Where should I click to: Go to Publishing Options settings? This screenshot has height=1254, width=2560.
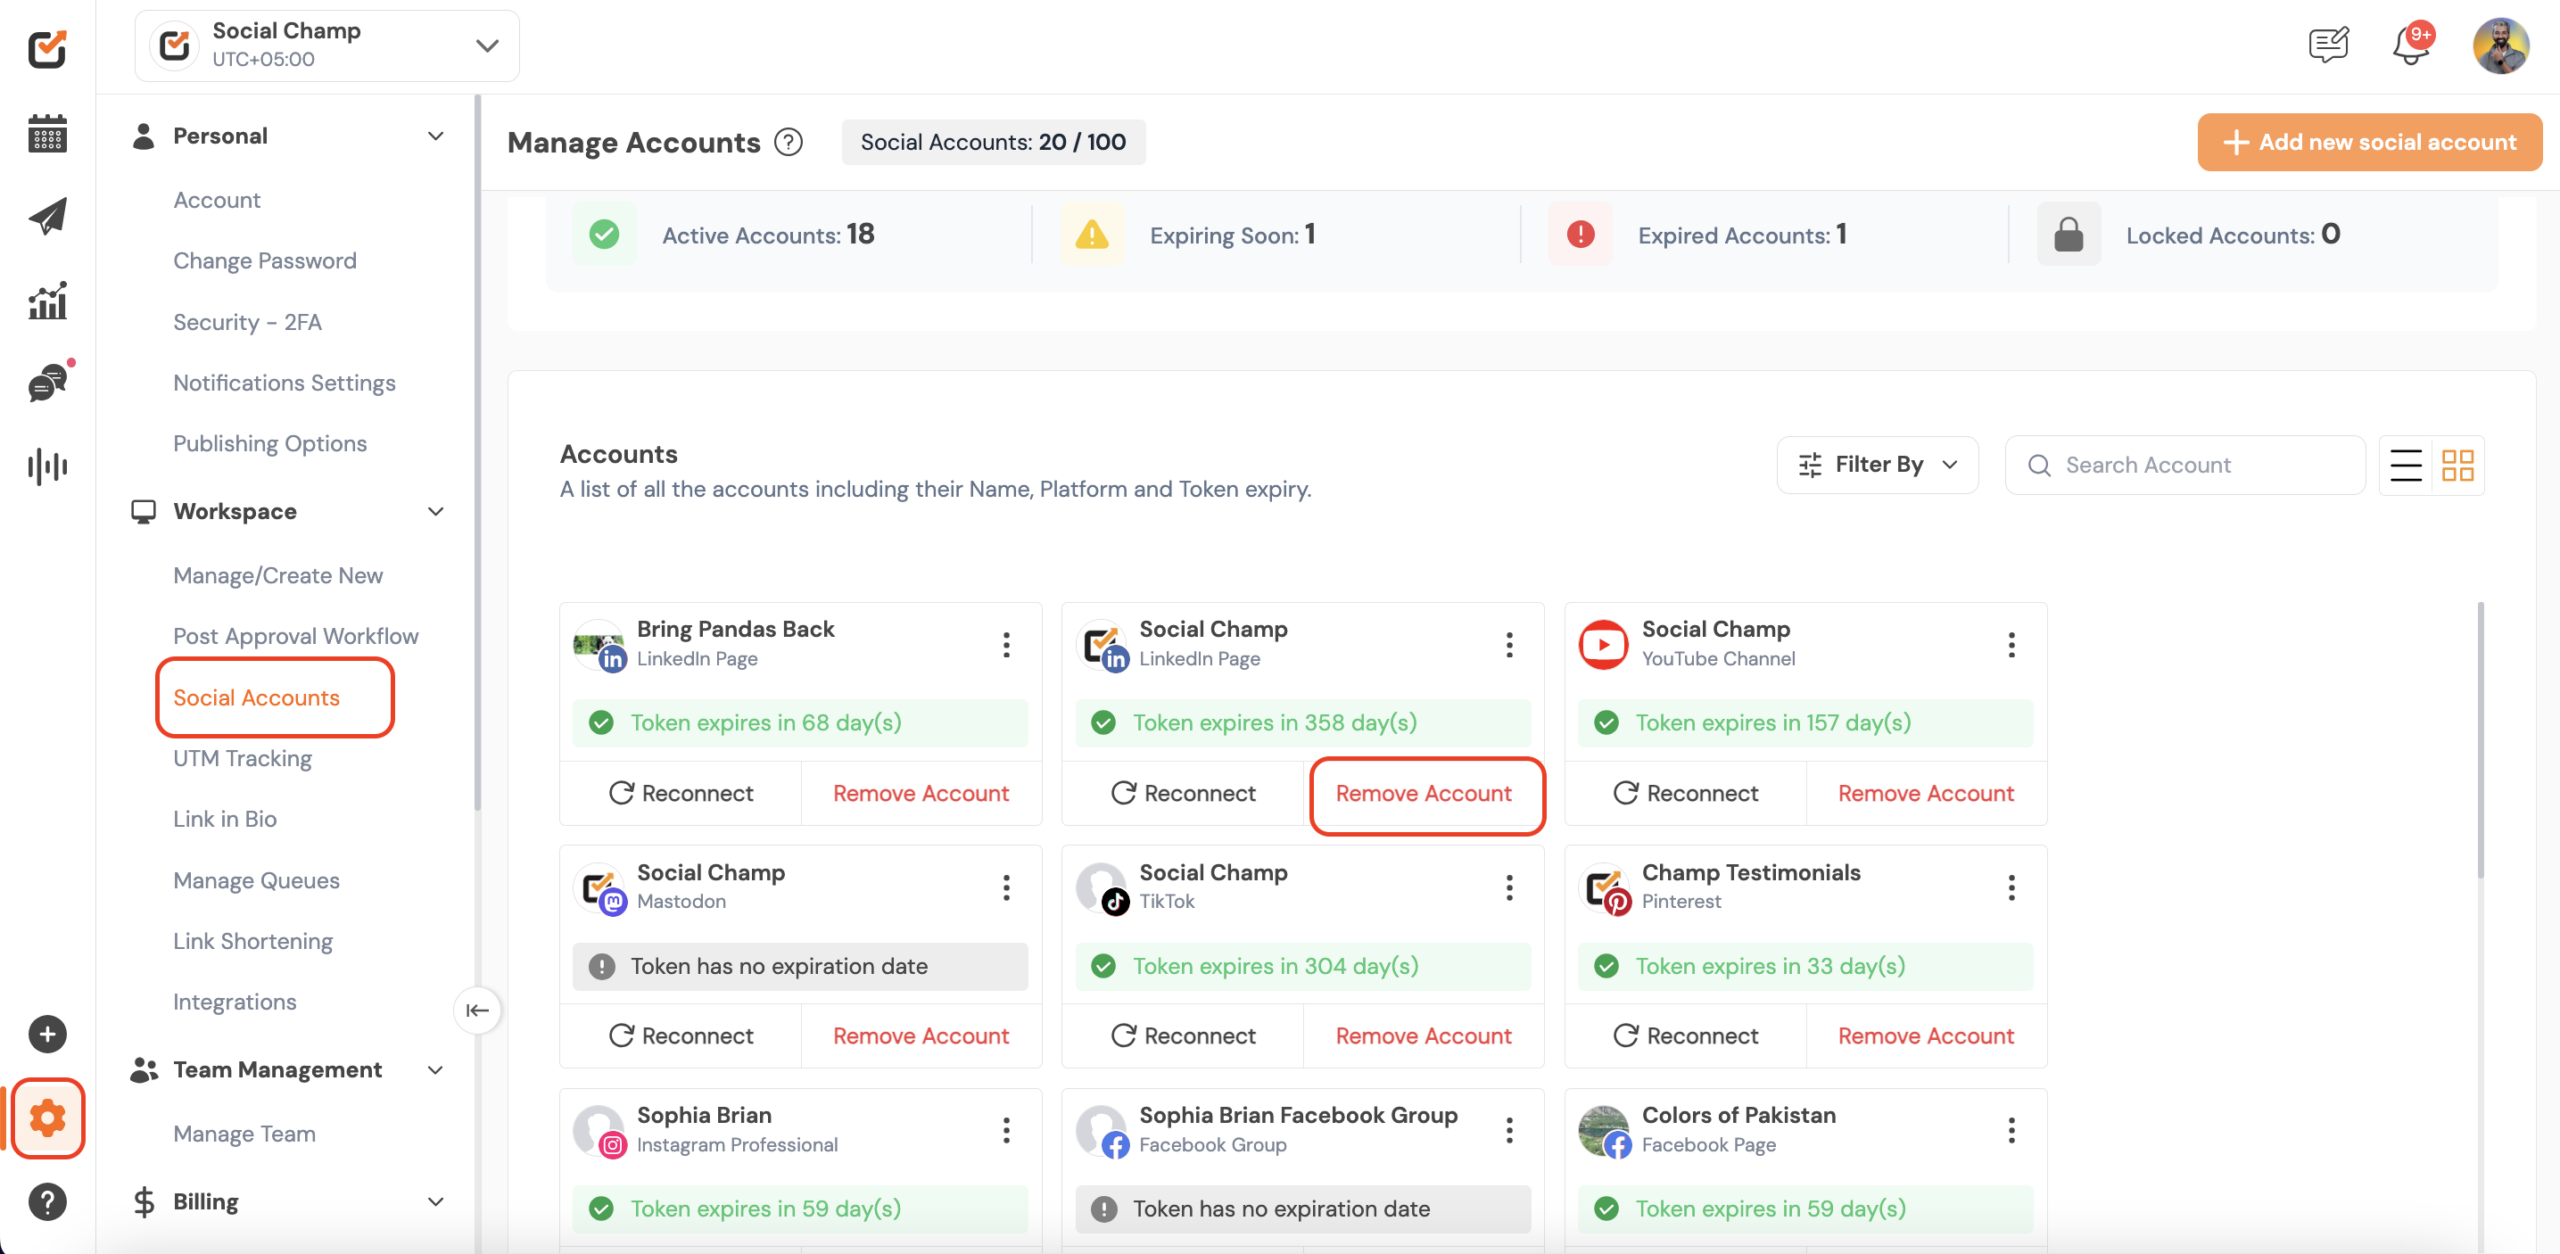(x=270, y=443)
